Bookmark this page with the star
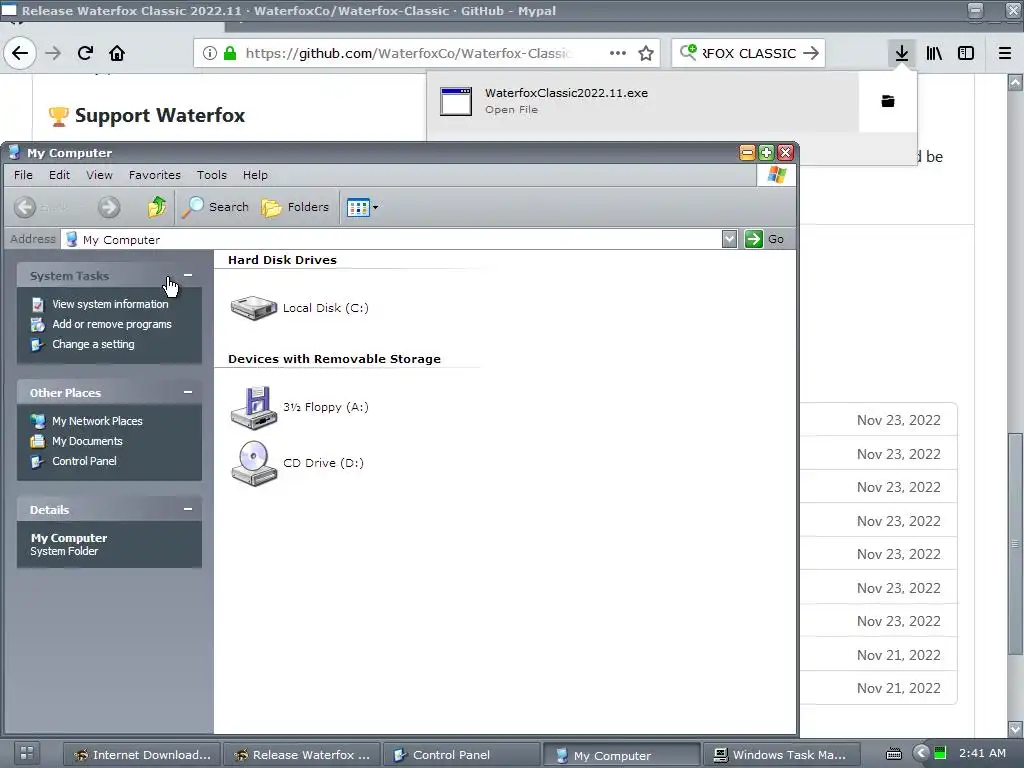The image size is (1024, 768). (x=646, y=53)
